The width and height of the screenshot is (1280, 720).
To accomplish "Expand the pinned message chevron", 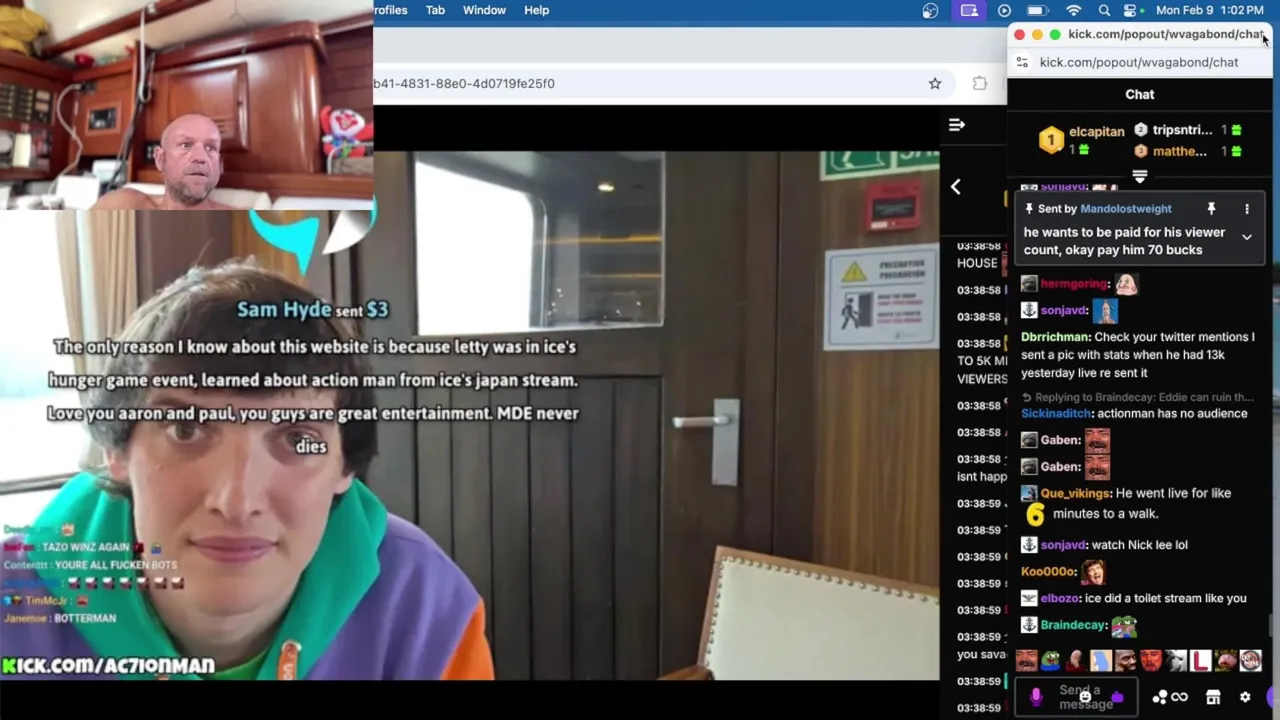I will tap(1246, 237).
